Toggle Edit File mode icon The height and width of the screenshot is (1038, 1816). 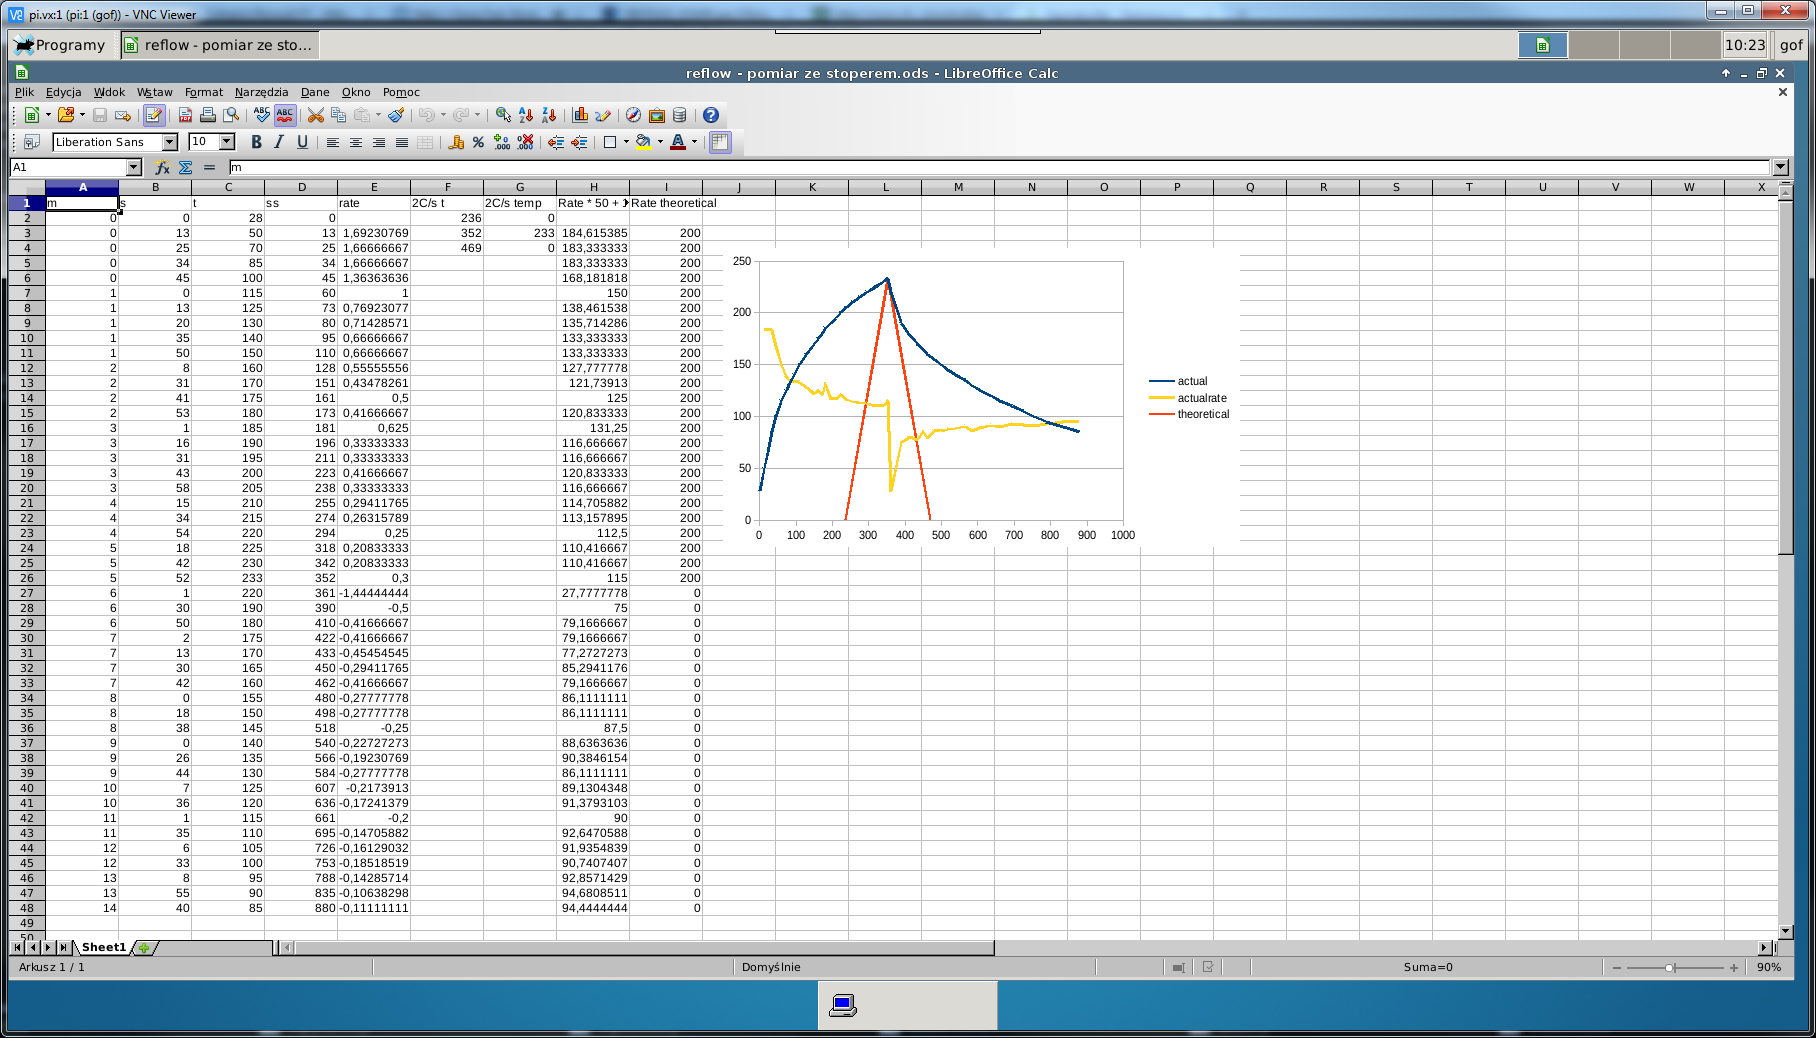pyautogui.click(x=154, y=115)
